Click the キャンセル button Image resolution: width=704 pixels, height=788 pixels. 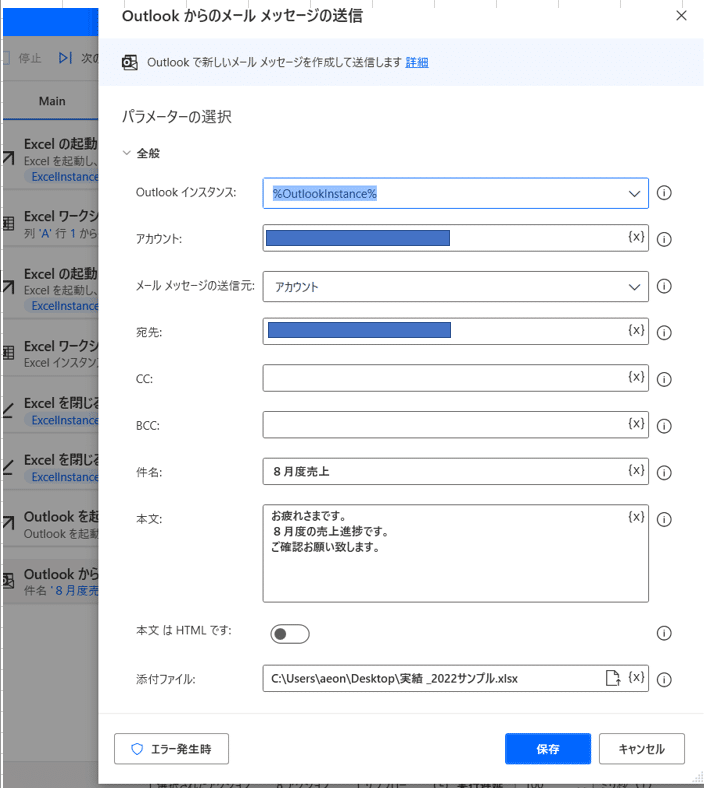coord(642,749)
